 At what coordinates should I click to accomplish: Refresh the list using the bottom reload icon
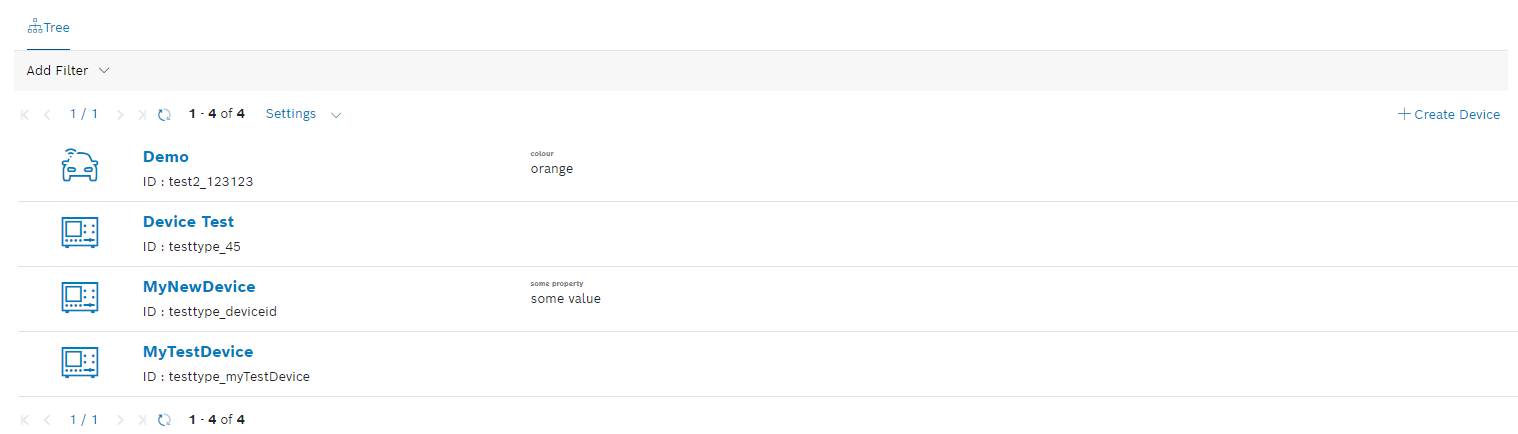click(165, 420)
